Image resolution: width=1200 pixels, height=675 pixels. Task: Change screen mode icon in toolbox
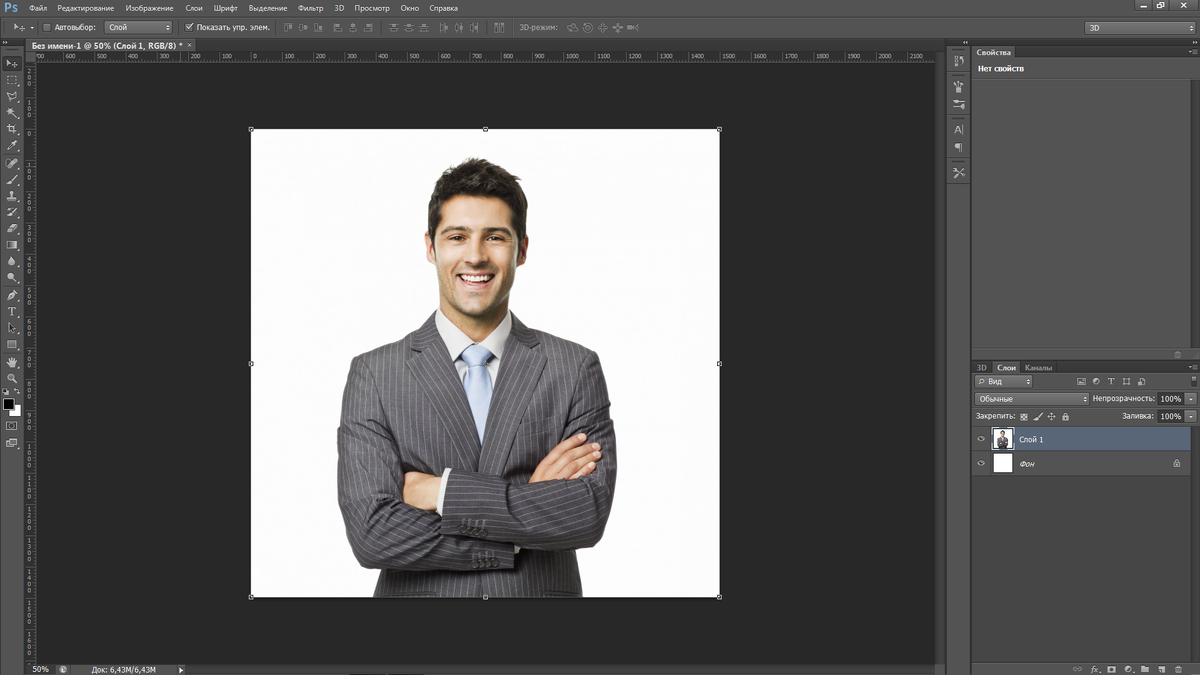click(12, 443)
